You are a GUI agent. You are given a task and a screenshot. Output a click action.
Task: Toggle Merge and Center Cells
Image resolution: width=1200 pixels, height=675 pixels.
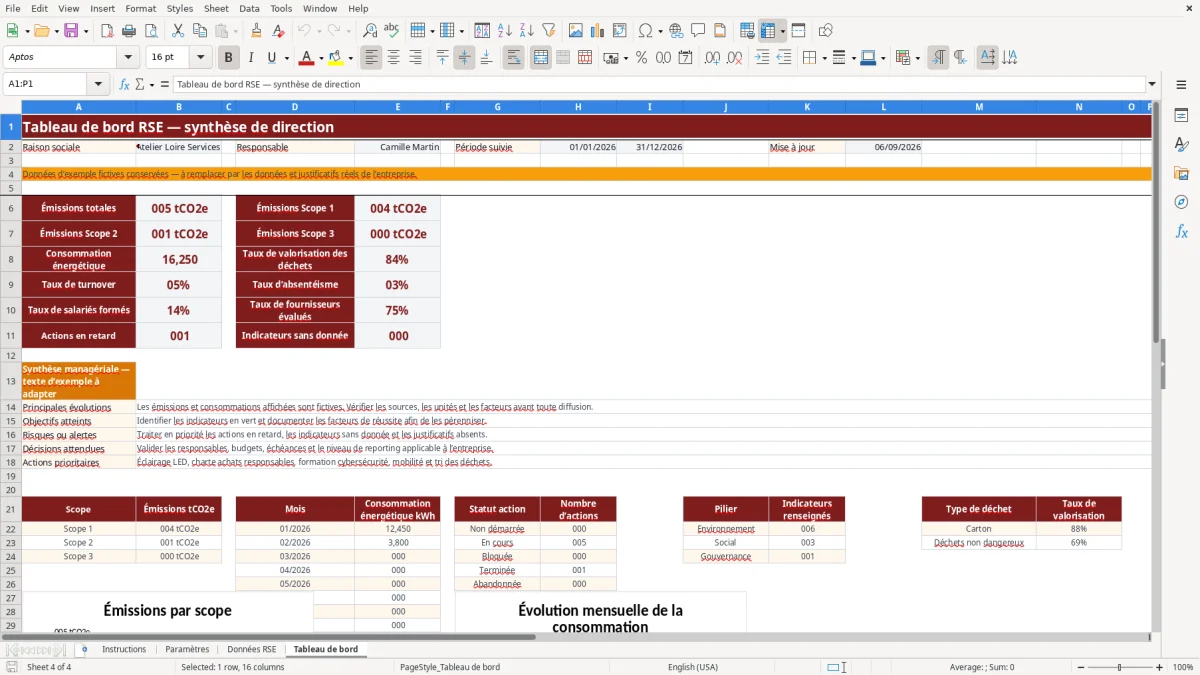point(540,58)
